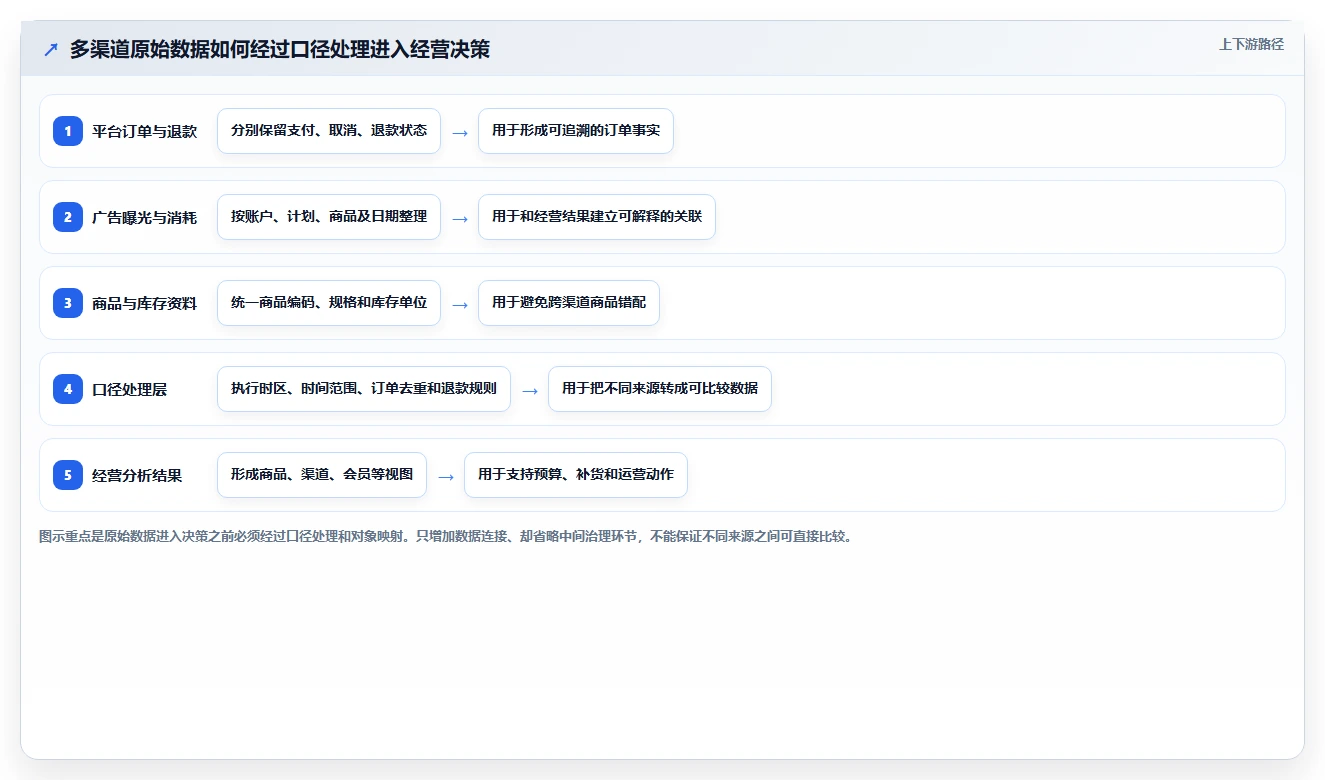Select the 用于支持预算、补货和运营动作 box
The width and height of the screenshot is (1325, 780).
(576, 475)
